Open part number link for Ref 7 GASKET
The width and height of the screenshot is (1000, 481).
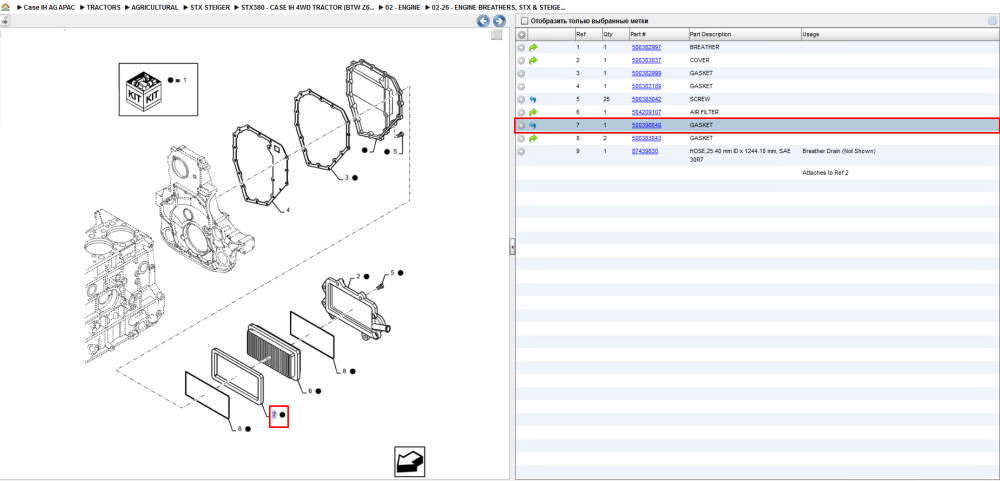[646, 125]
